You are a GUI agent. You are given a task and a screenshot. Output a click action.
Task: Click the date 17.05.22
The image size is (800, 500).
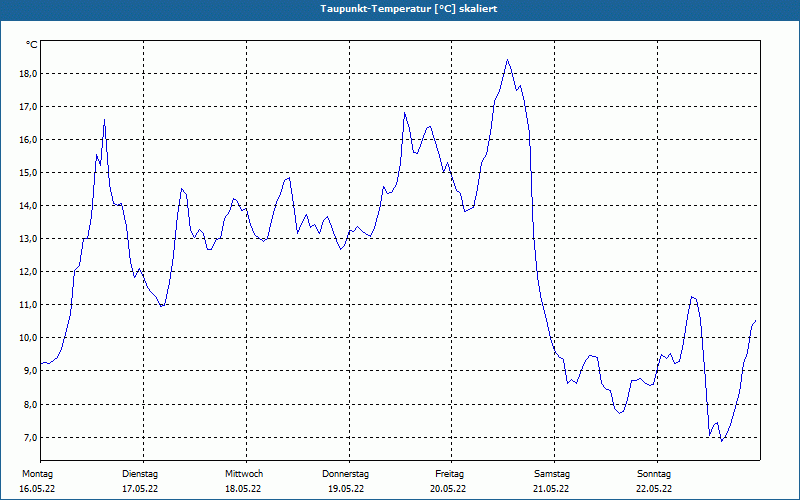click(x=140, y=489)
